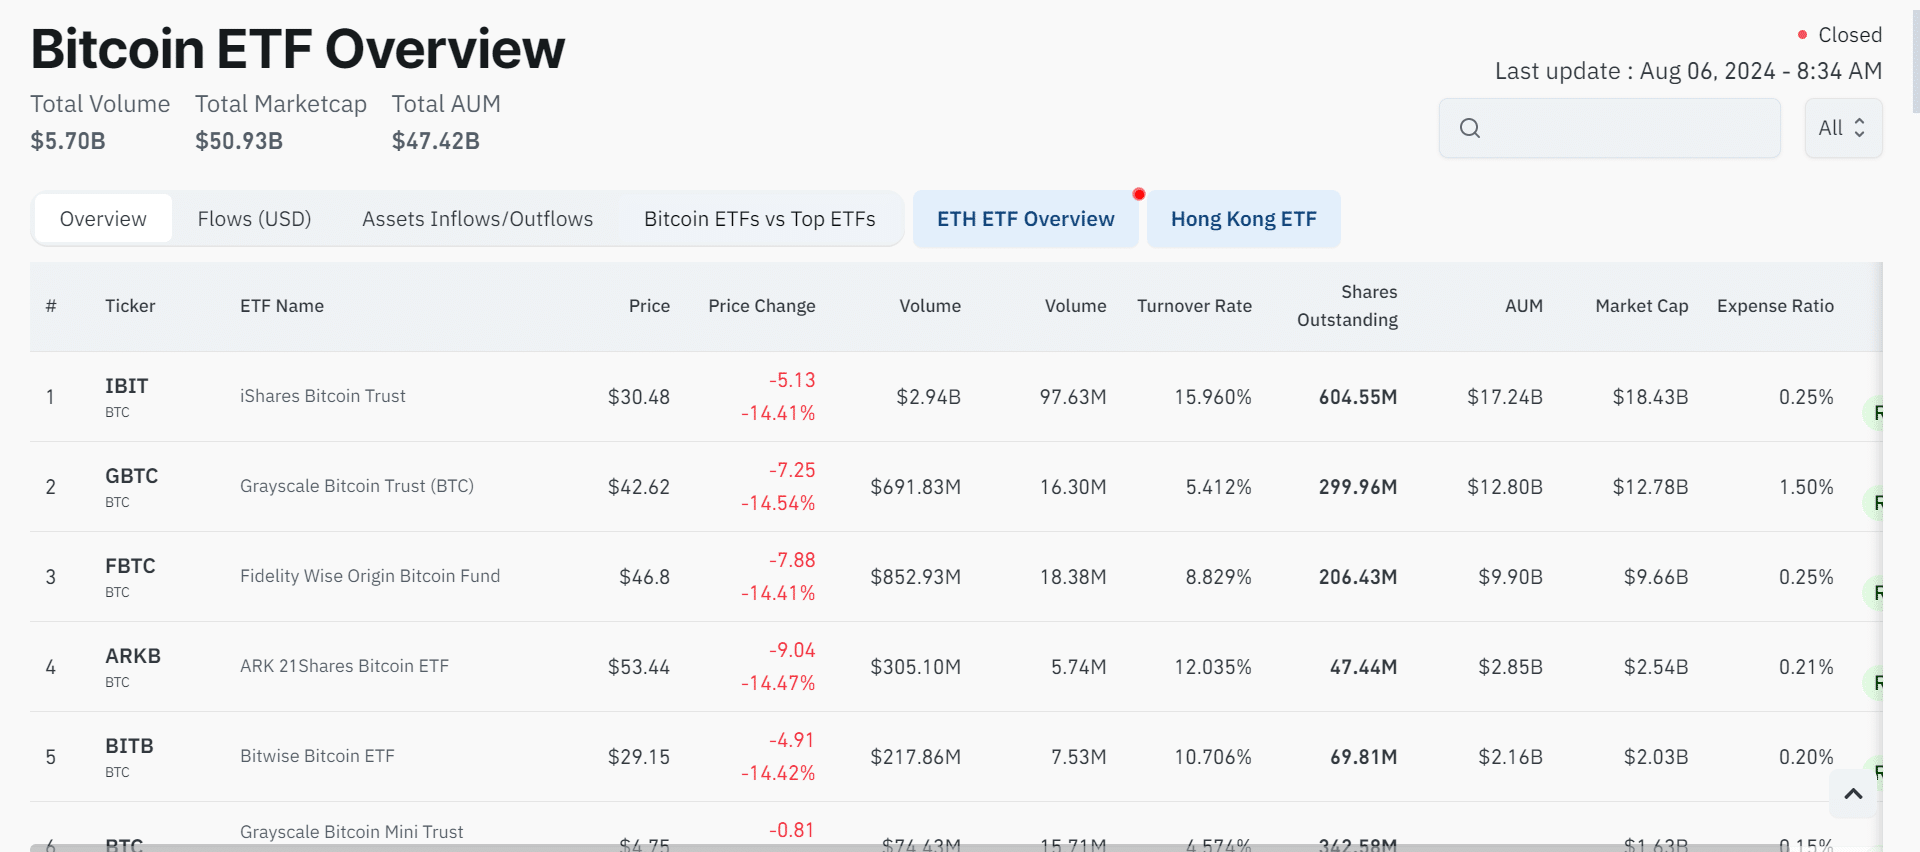Image resolution: width=1920 pixels, height=852 pixels.
Task: Sort by Price Change column header
Action: coord(761,306)
